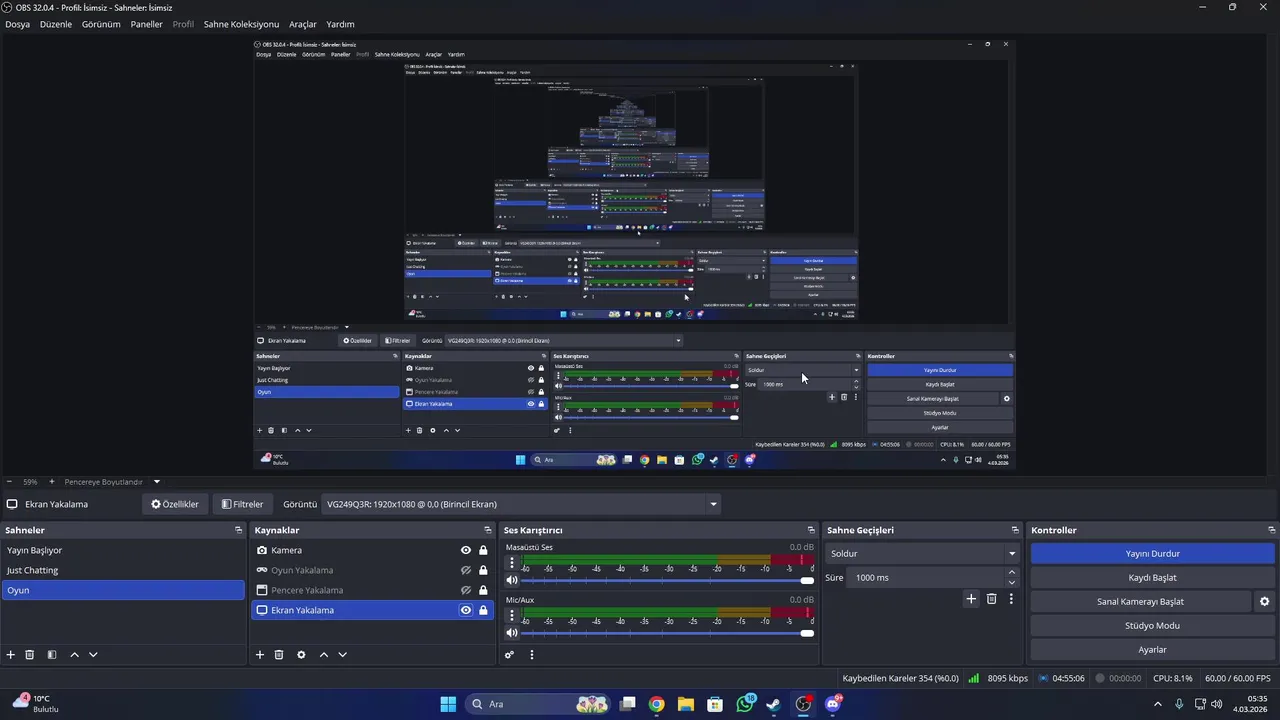Hide the Ekran Yakalama source

click(x=466, y=610)
